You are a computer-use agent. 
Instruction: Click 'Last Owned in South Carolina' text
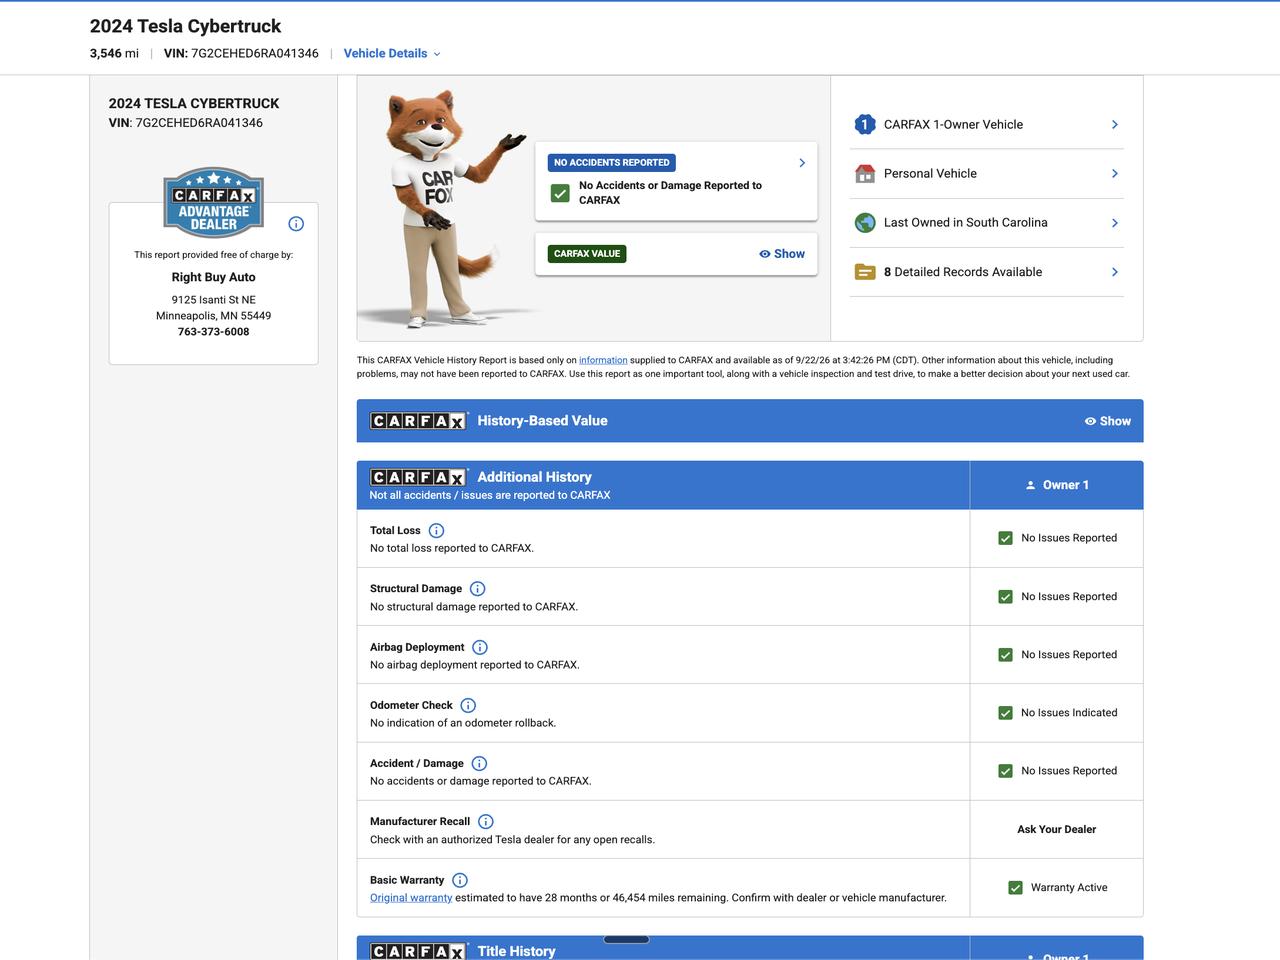tap(966, 223)
